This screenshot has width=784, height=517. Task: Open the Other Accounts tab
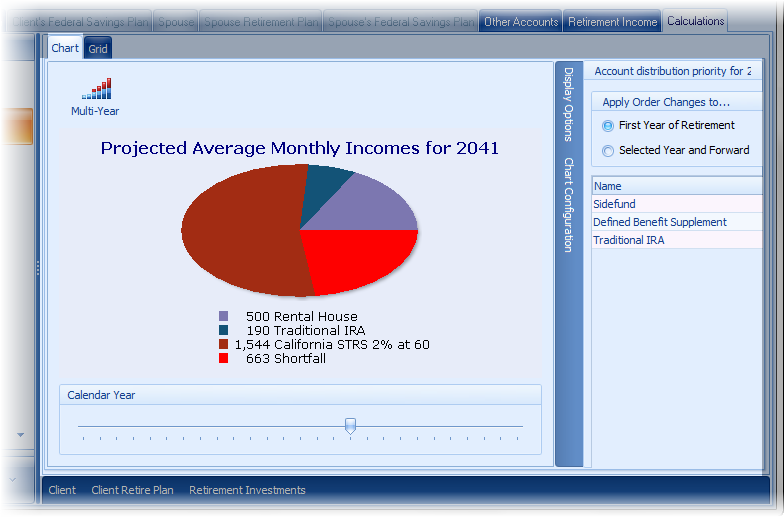point(521,22)
